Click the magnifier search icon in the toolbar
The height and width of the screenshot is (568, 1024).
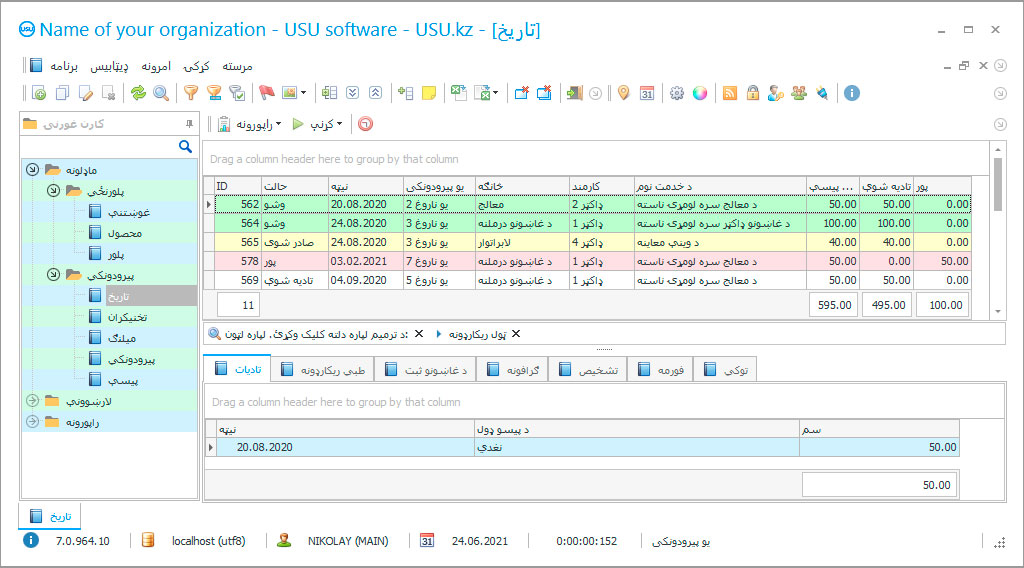pos(161,93)
